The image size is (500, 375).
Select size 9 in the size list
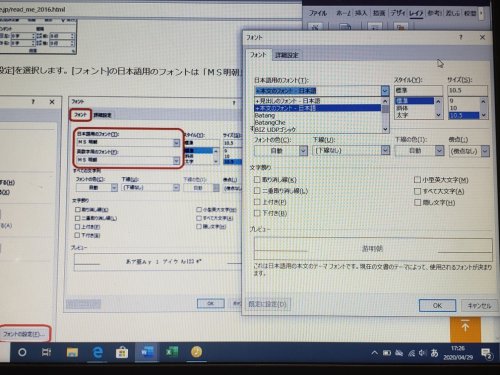[463, 101]
